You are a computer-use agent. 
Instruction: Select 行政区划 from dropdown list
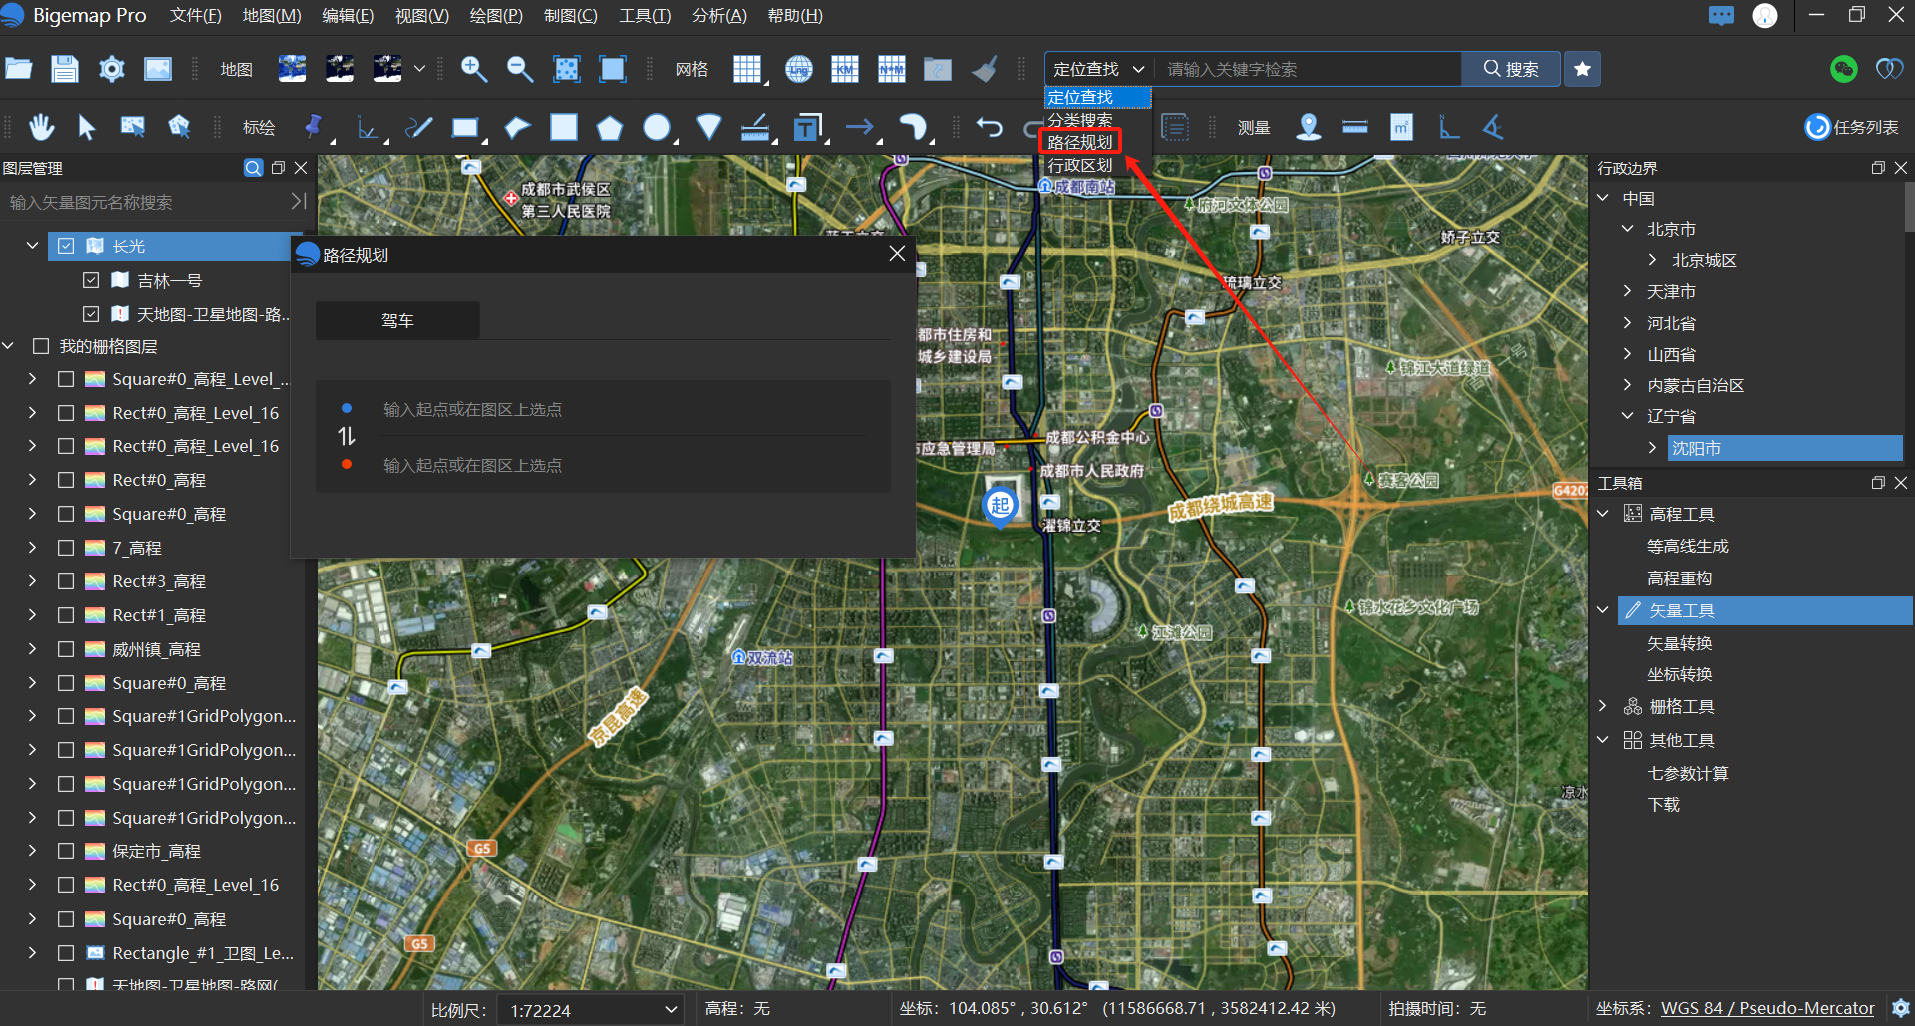point(1080,165)
